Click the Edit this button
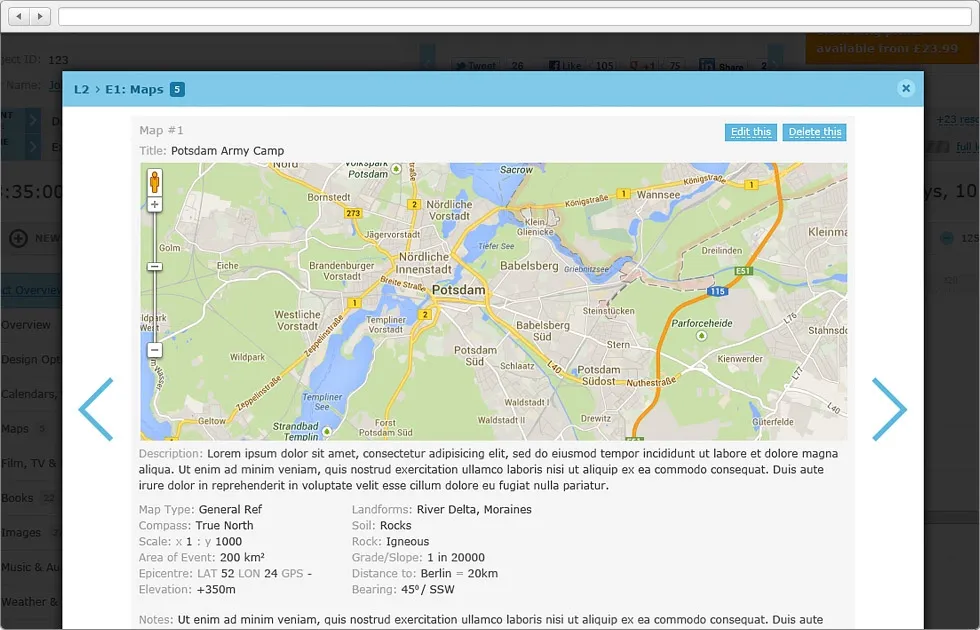 pos(751,132)
